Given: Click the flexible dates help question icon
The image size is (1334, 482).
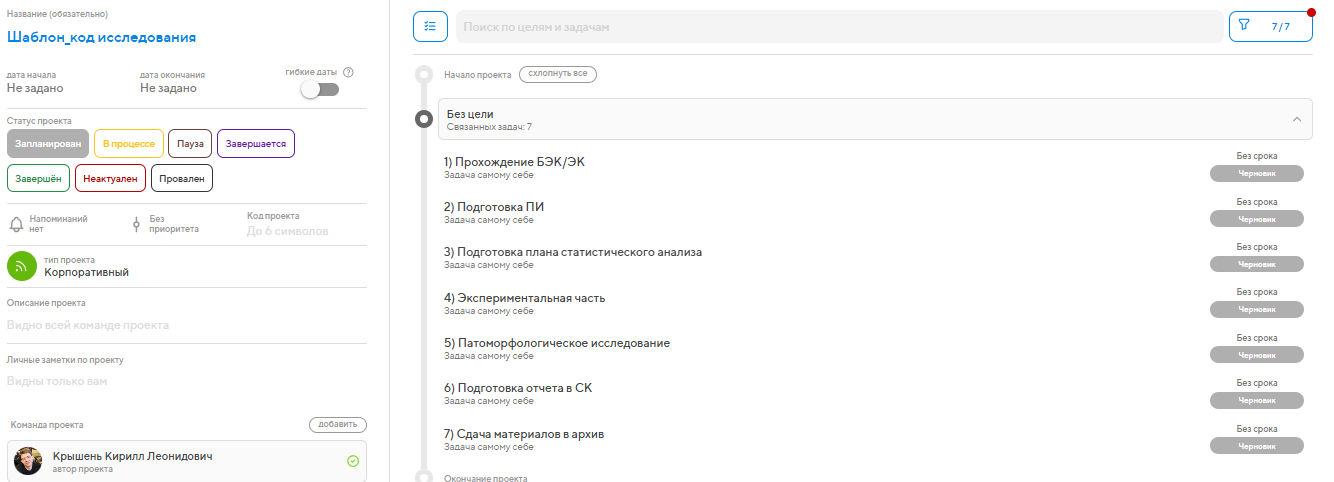Looking at the screenshot, I should [349, 72].
